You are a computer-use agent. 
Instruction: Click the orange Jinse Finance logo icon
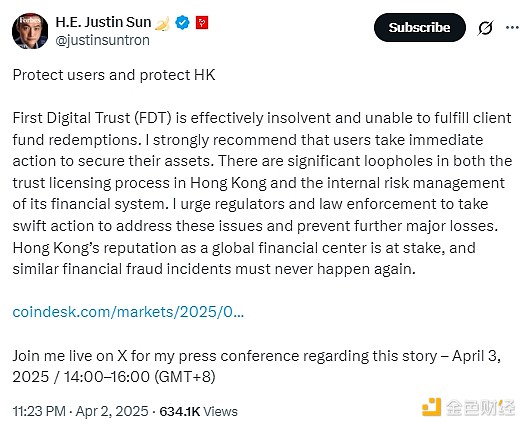click(431, 407)
